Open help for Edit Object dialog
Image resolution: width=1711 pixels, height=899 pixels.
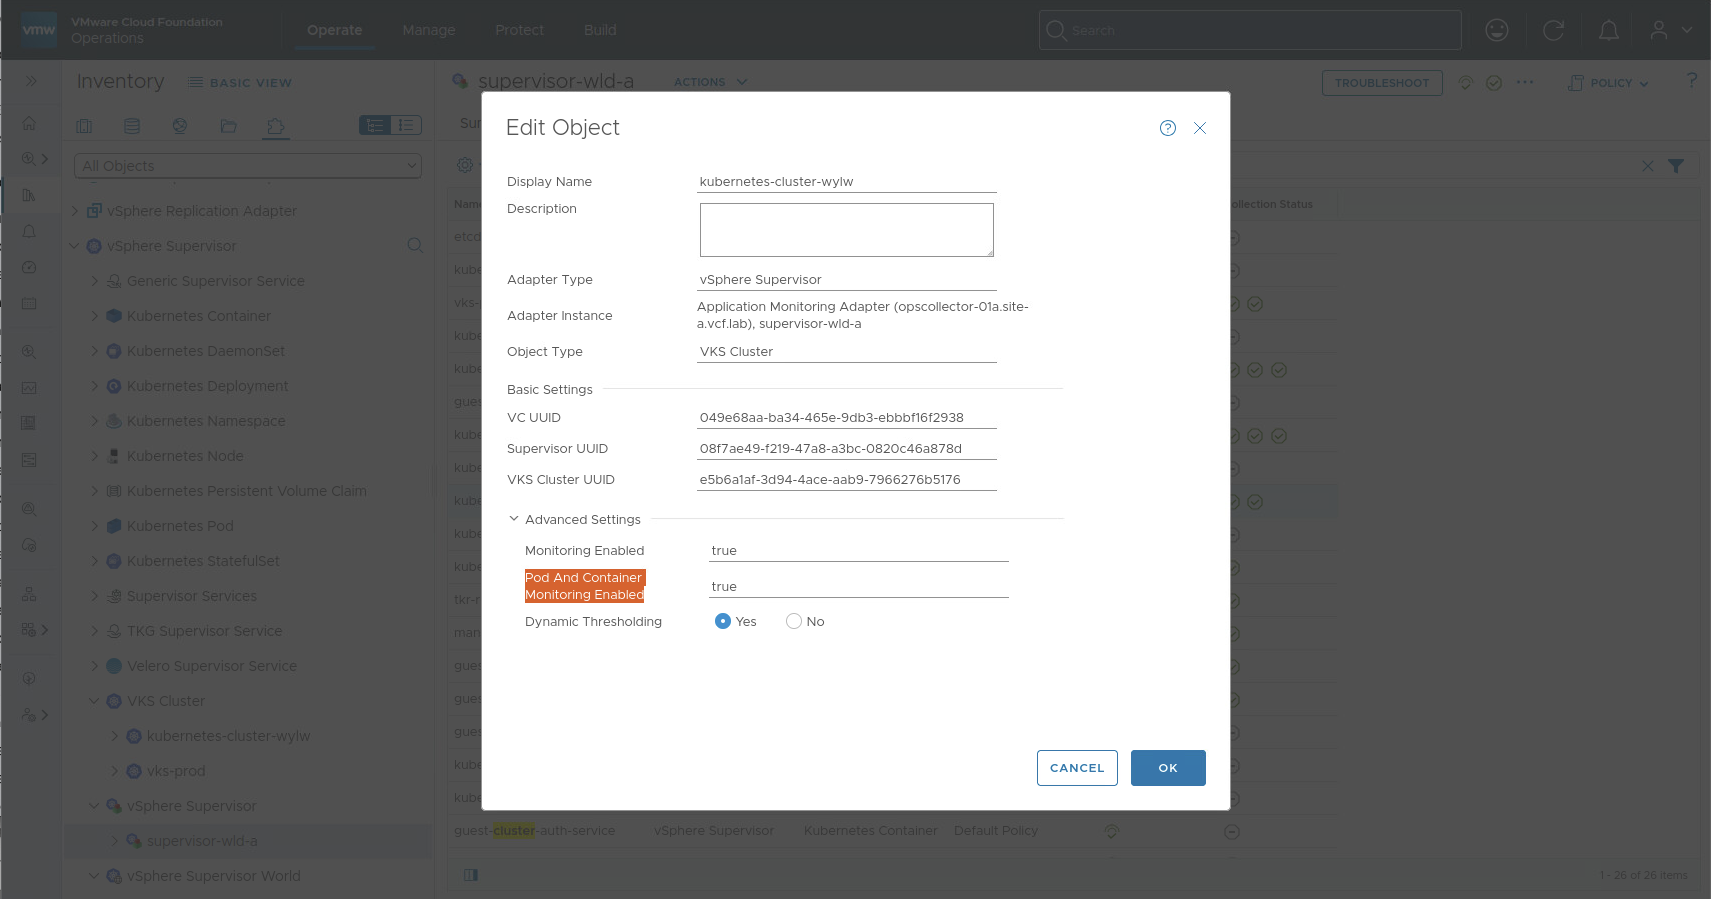pos(1167,128)
